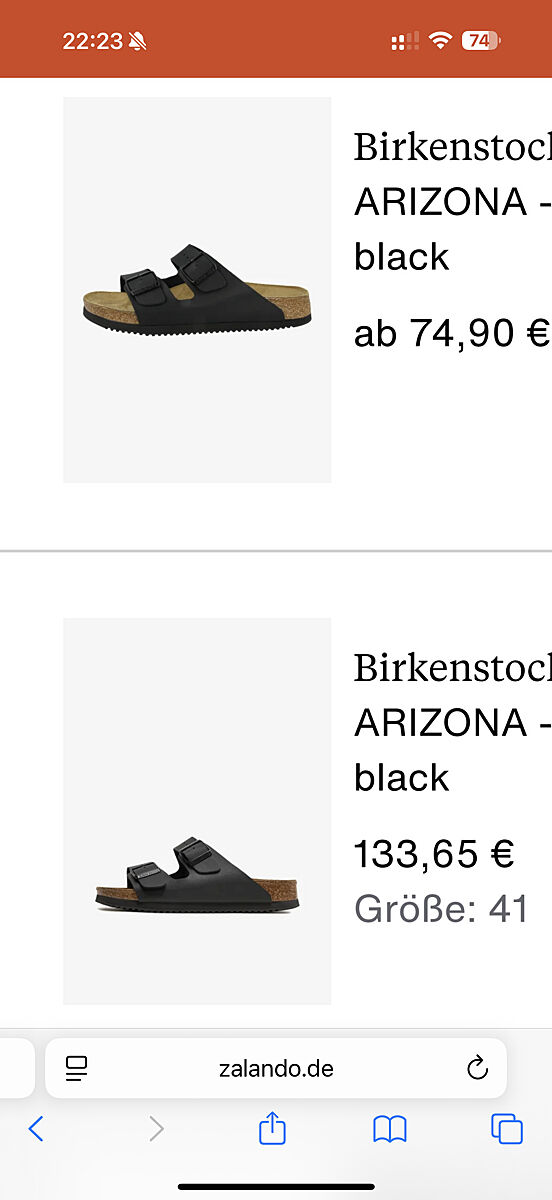This screenshot has width=552, height=1200.
Task: Switch to the adjacent tab at left edge
Action: [x=17, y=1068]
